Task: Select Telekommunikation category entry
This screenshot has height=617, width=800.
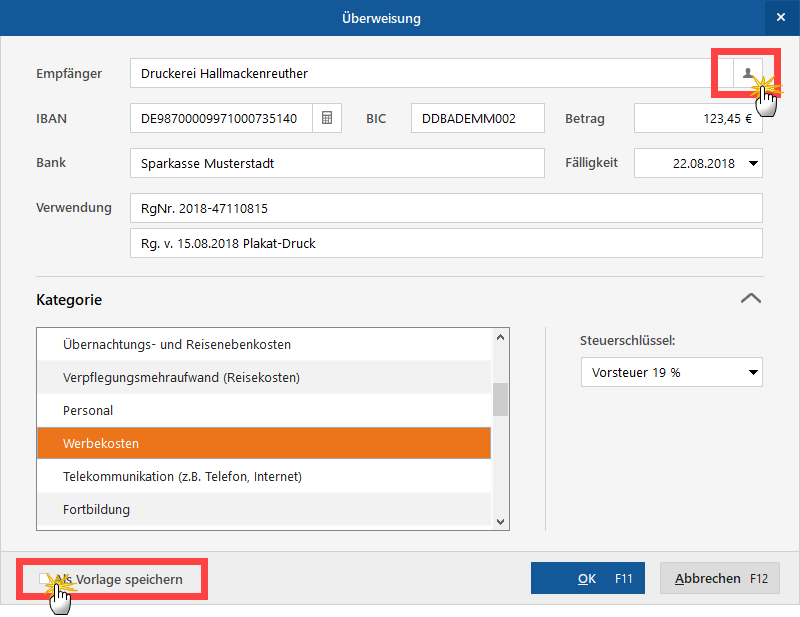Action: pyautogui.click(x=264, y=476)
